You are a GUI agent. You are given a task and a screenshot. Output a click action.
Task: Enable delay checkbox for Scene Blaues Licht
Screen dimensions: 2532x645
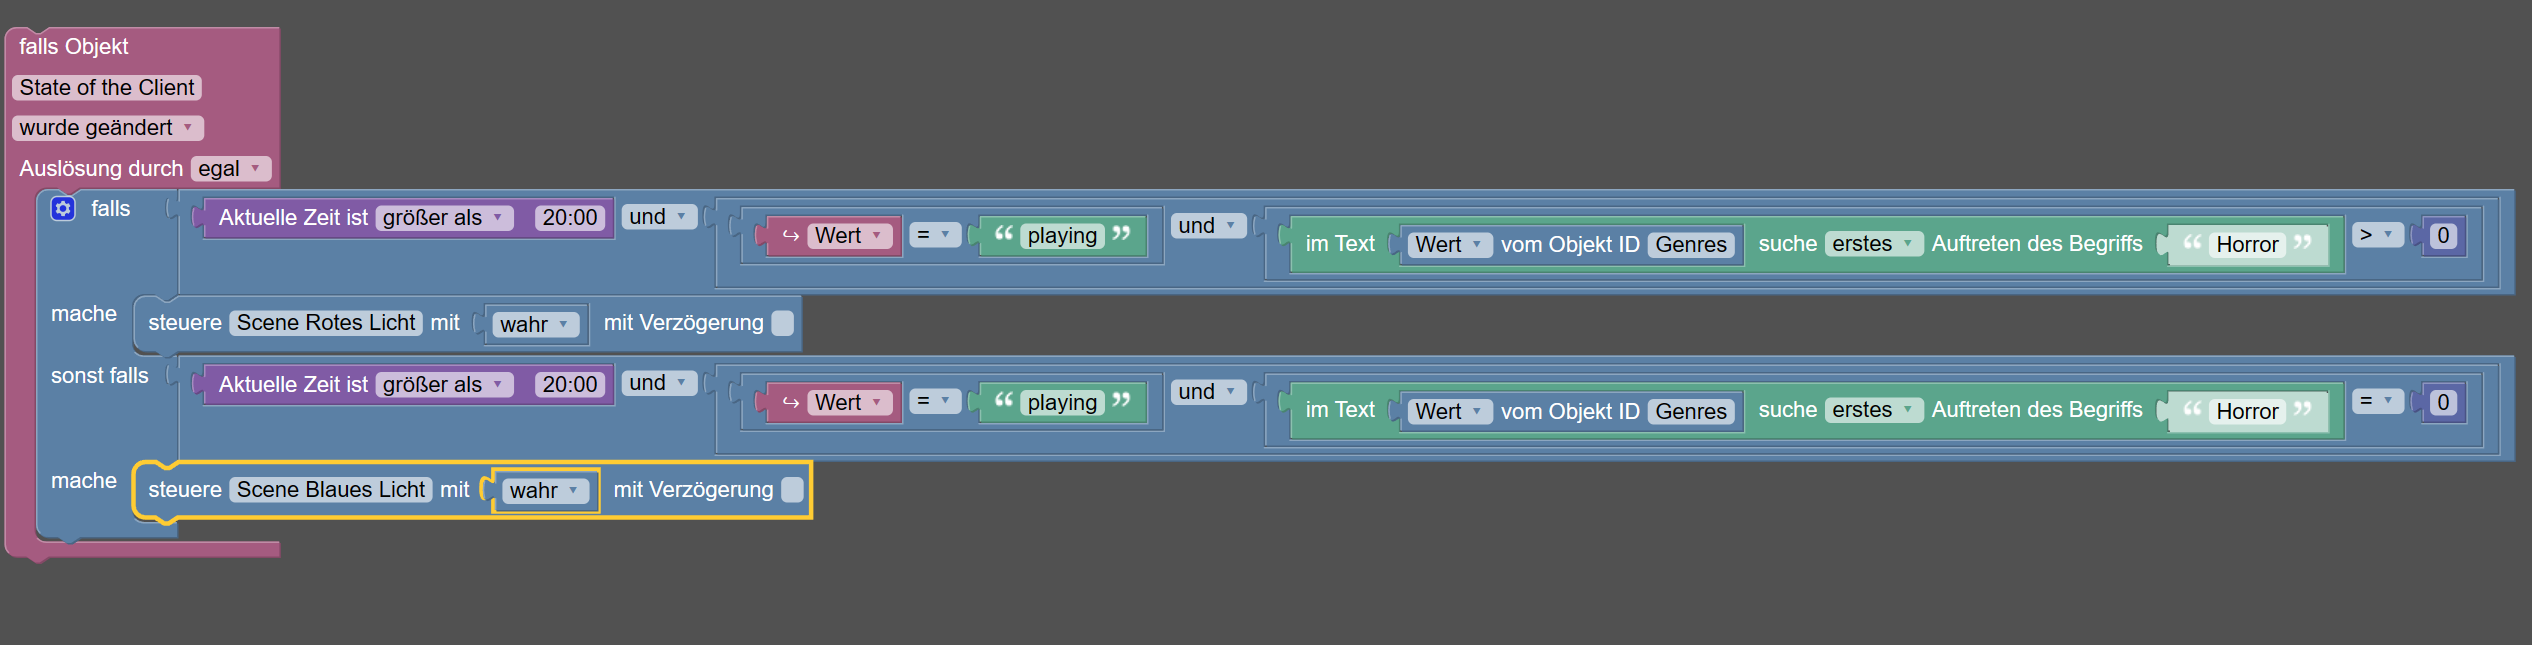tap(792, 490)
